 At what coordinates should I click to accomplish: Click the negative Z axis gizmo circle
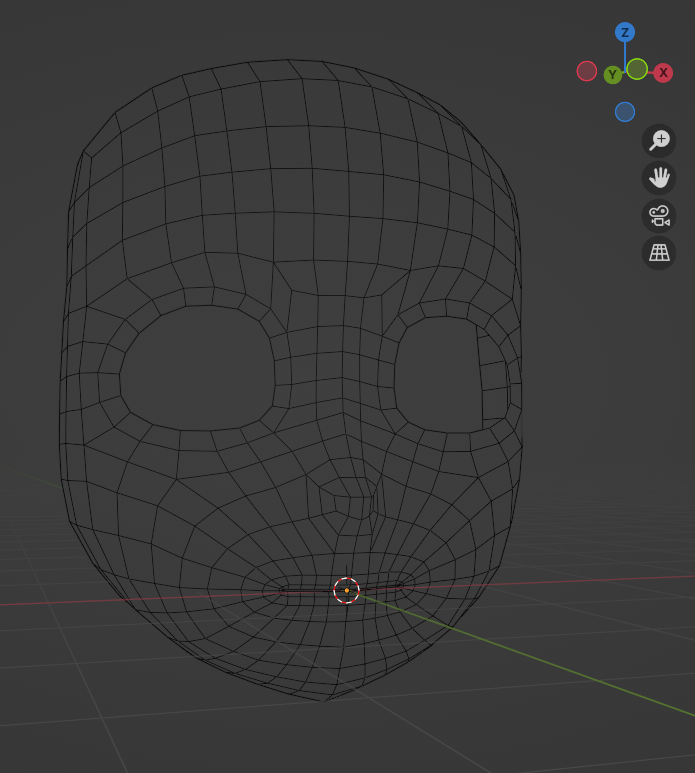pyautogui.click(x=625, y=112)
